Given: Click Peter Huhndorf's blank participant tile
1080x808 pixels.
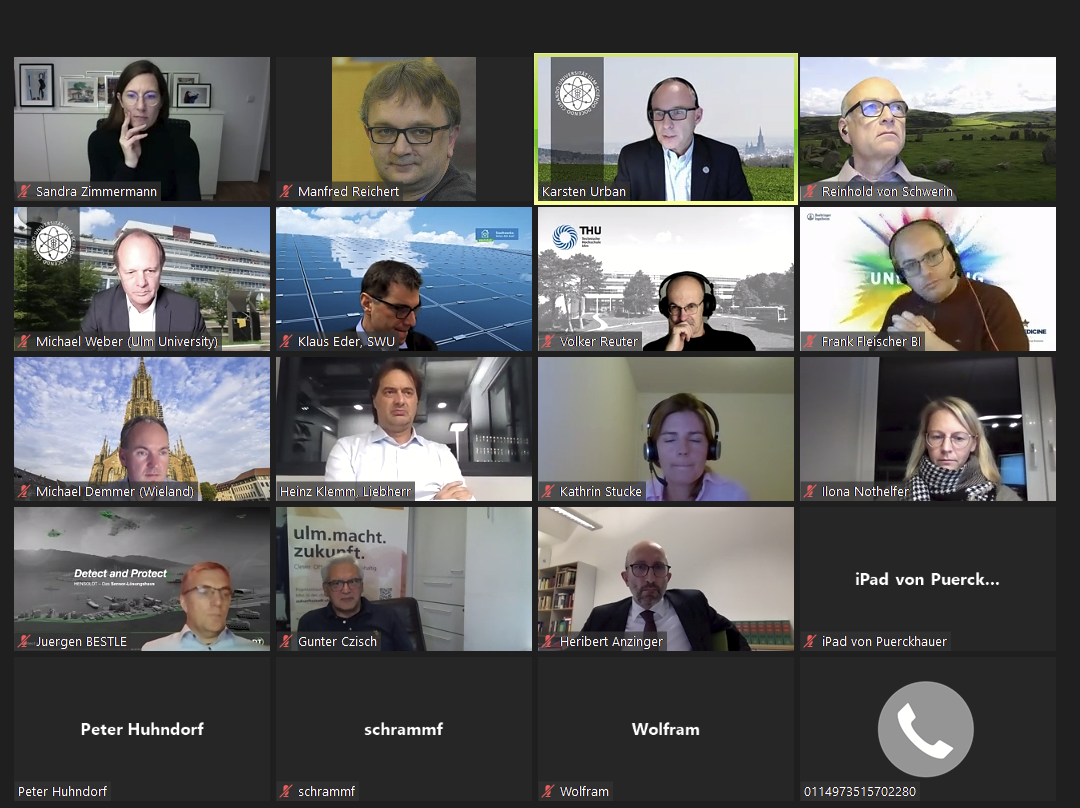Looking at the screenshot, I should click(x=142, y=729).
